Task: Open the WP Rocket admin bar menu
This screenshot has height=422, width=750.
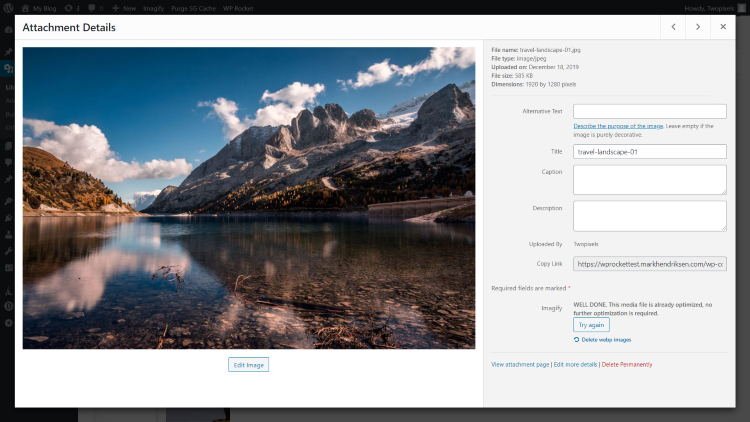Action: pyautogui.click(x=238, y=8)
